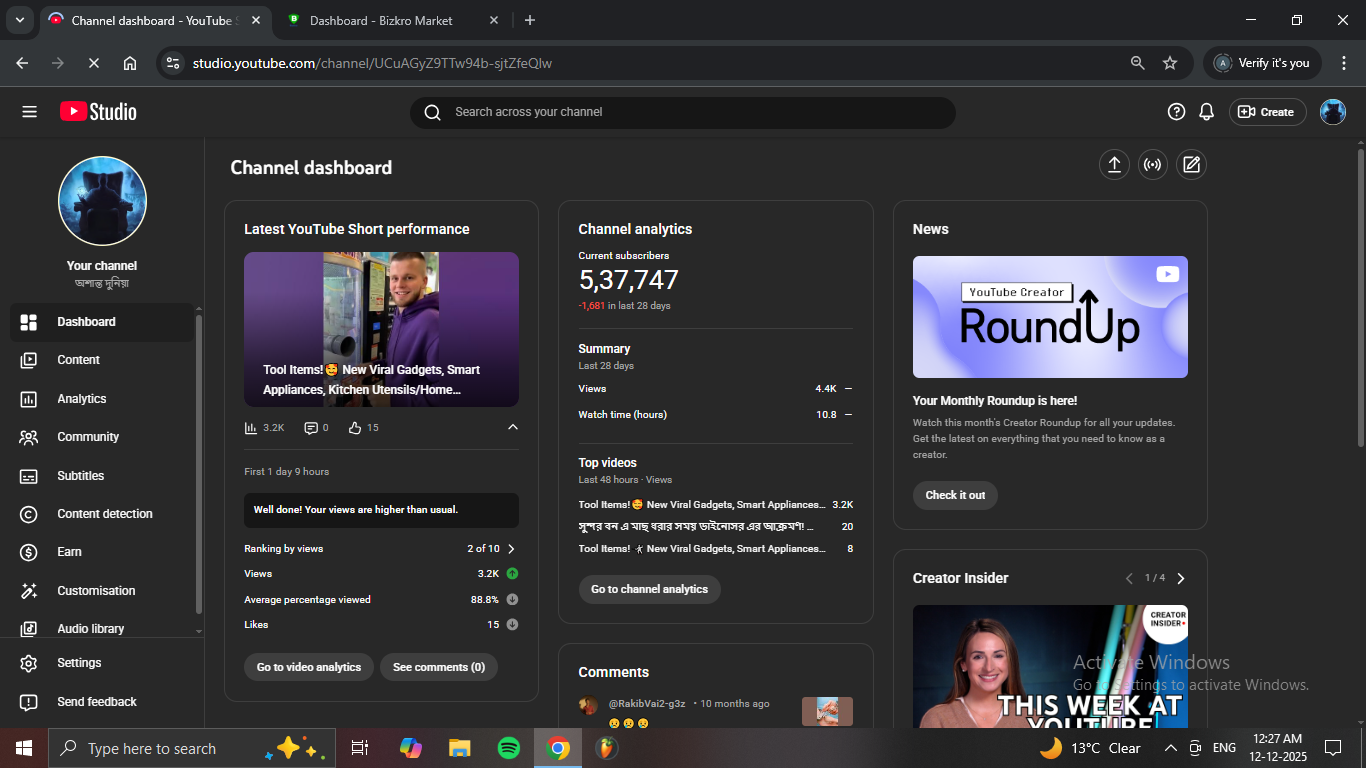Open the notifications bell
The image size is (1366, 768).
1207,112
